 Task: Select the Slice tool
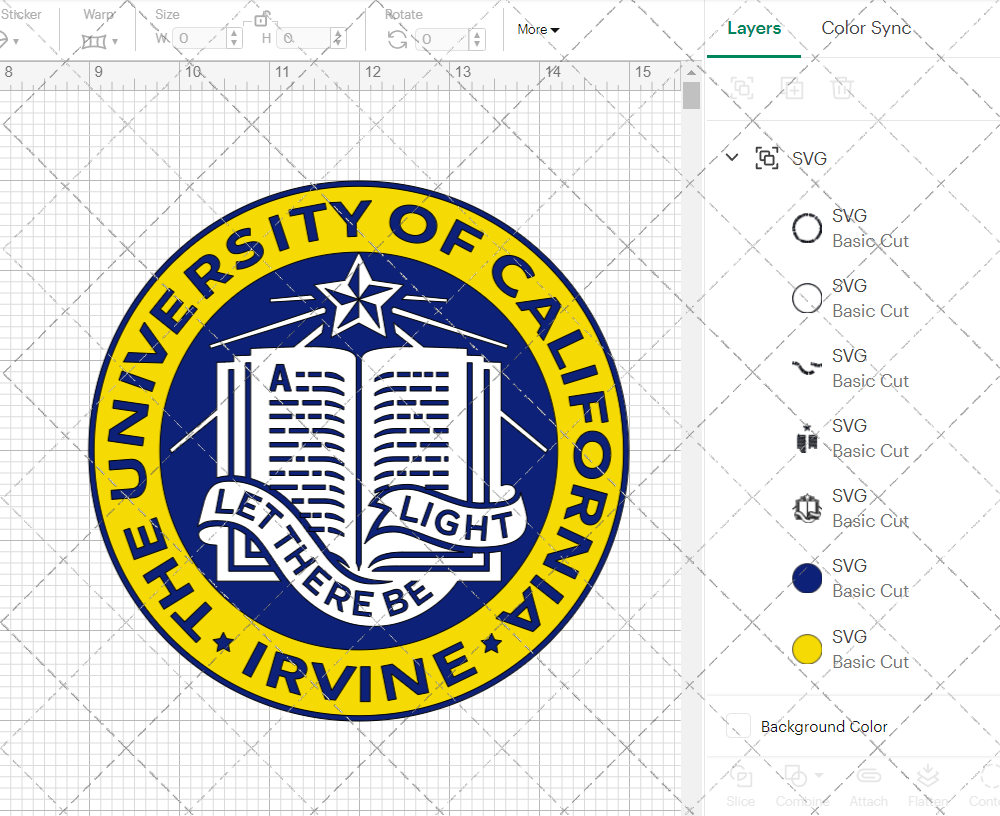click(740, 785)
